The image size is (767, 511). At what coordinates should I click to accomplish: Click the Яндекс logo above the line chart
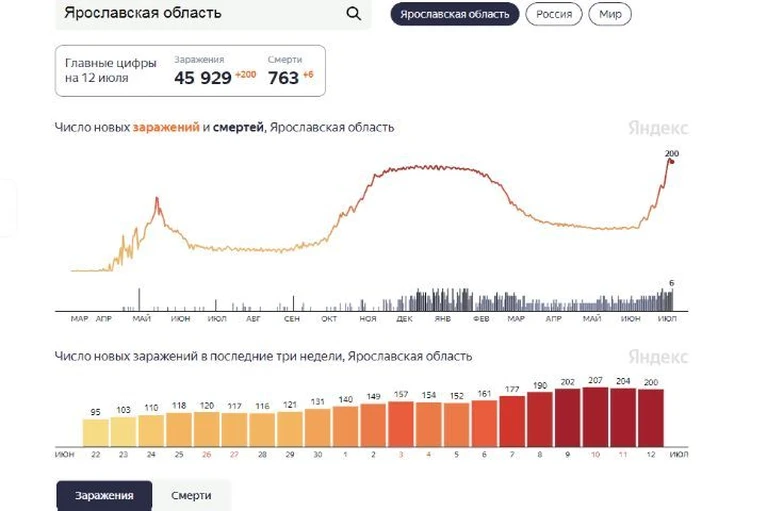coord(658,128)
